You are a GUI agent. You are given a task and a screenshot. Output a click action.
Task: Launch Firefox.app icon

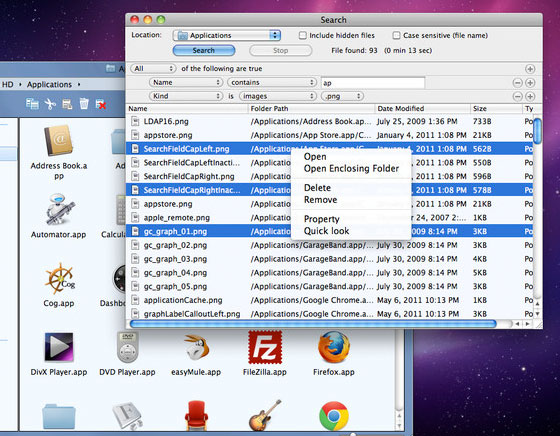point(334,347)
